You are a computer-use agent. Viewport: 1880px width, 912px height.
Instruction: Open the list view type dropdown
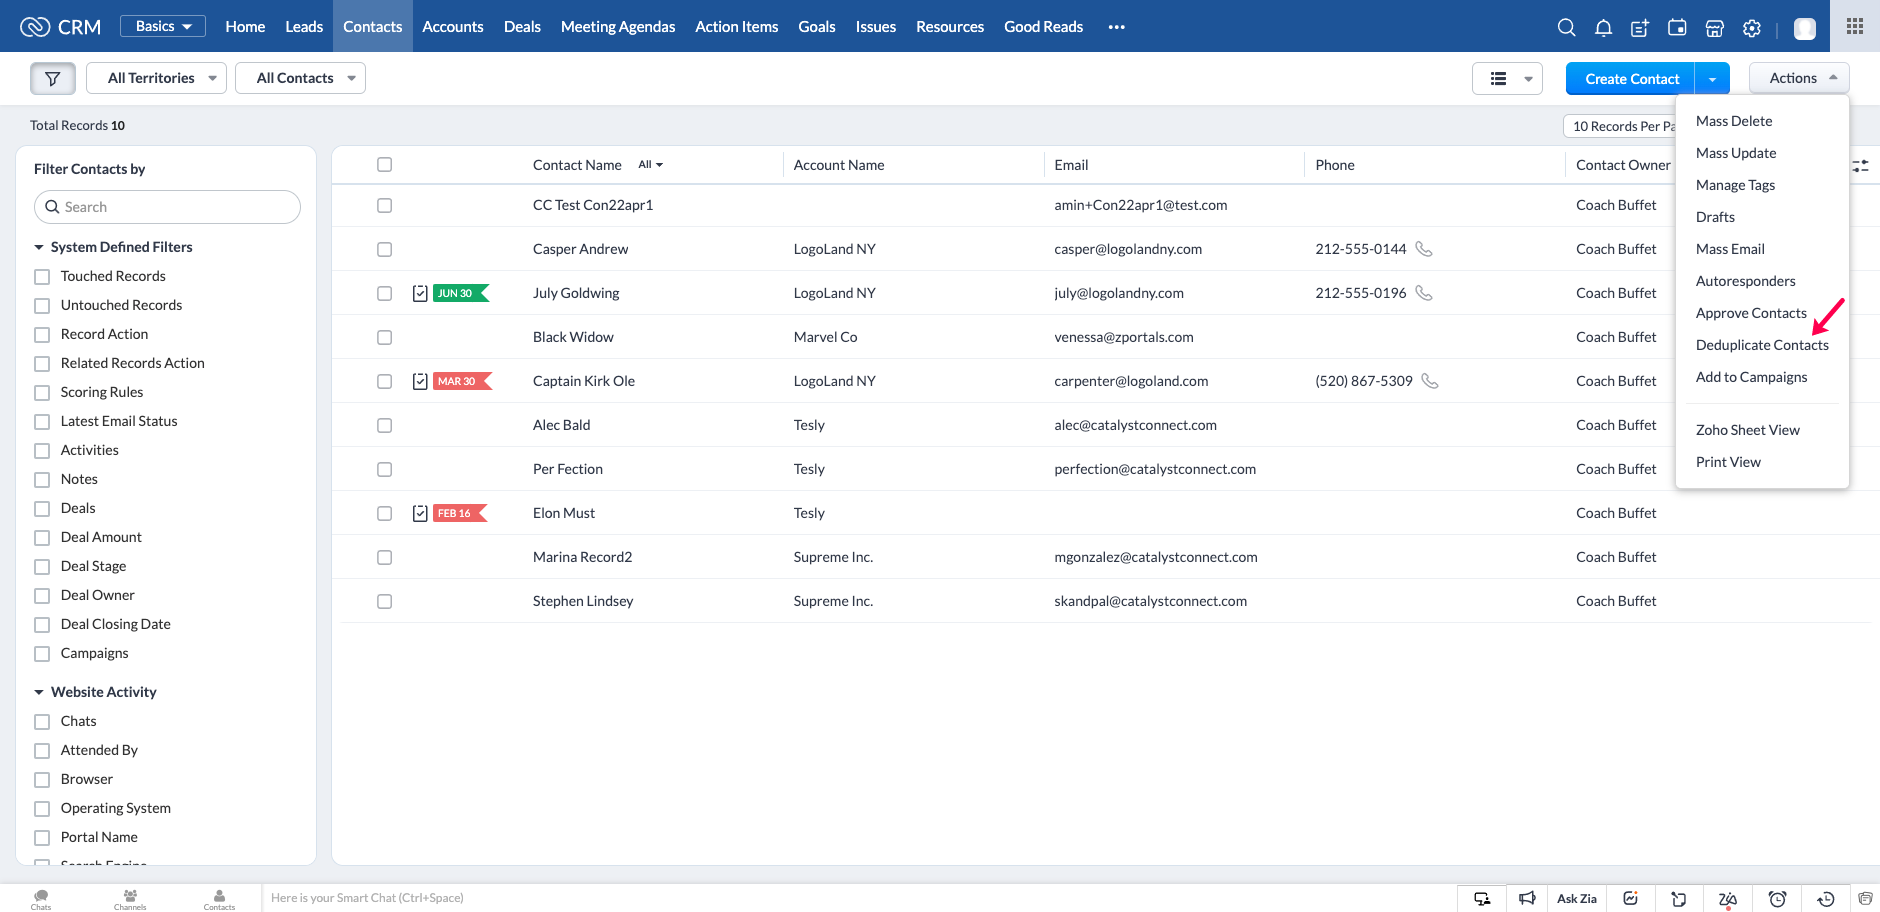click(x=1507, y=78)
